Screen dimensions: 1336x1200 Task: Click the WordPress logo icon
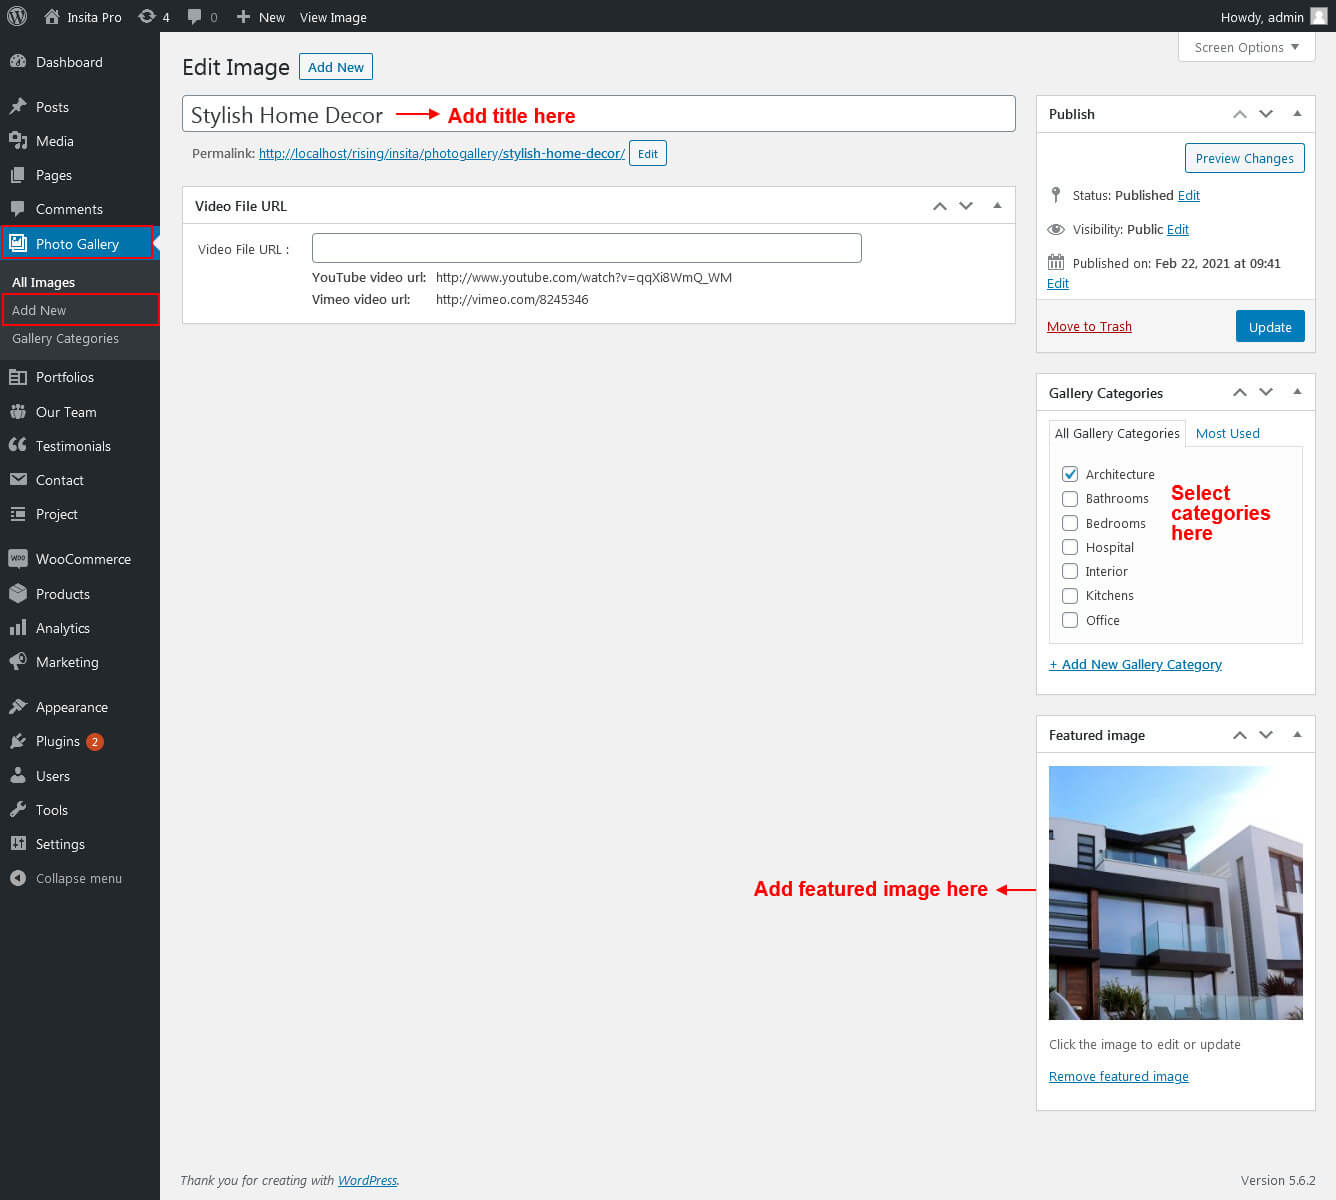coord(17,16)
